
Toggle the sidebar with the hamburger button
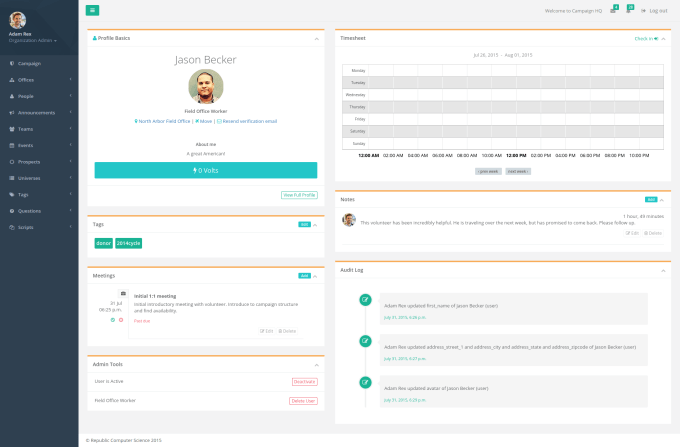click(x=92, y=10)
